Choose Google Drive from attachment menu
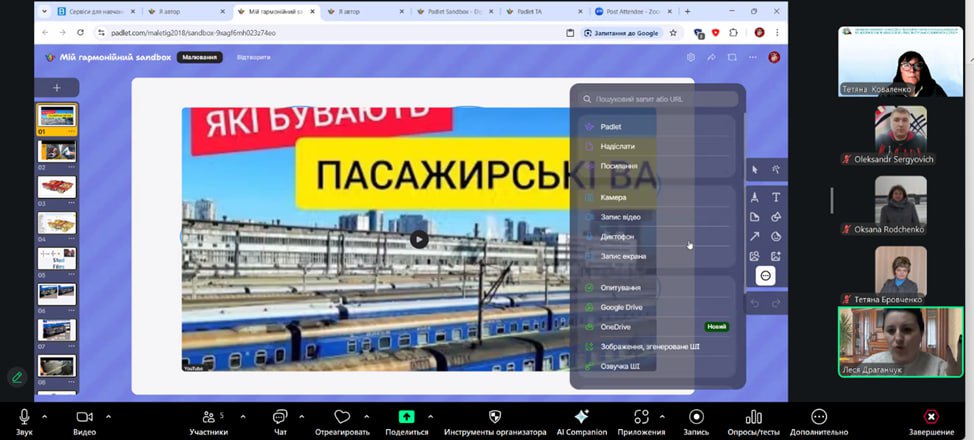 tap(621, 307)
